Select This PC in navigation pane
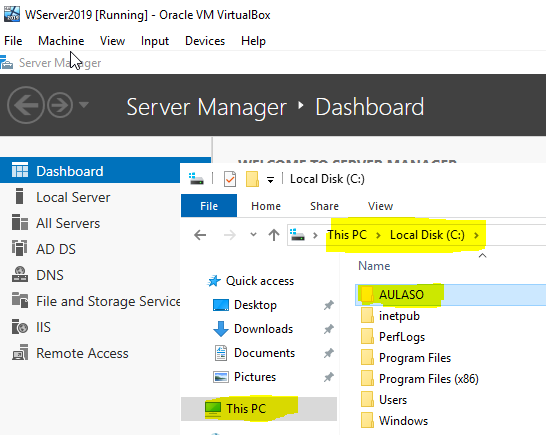The height and width of the screenshot is (435, 546). 259,409
